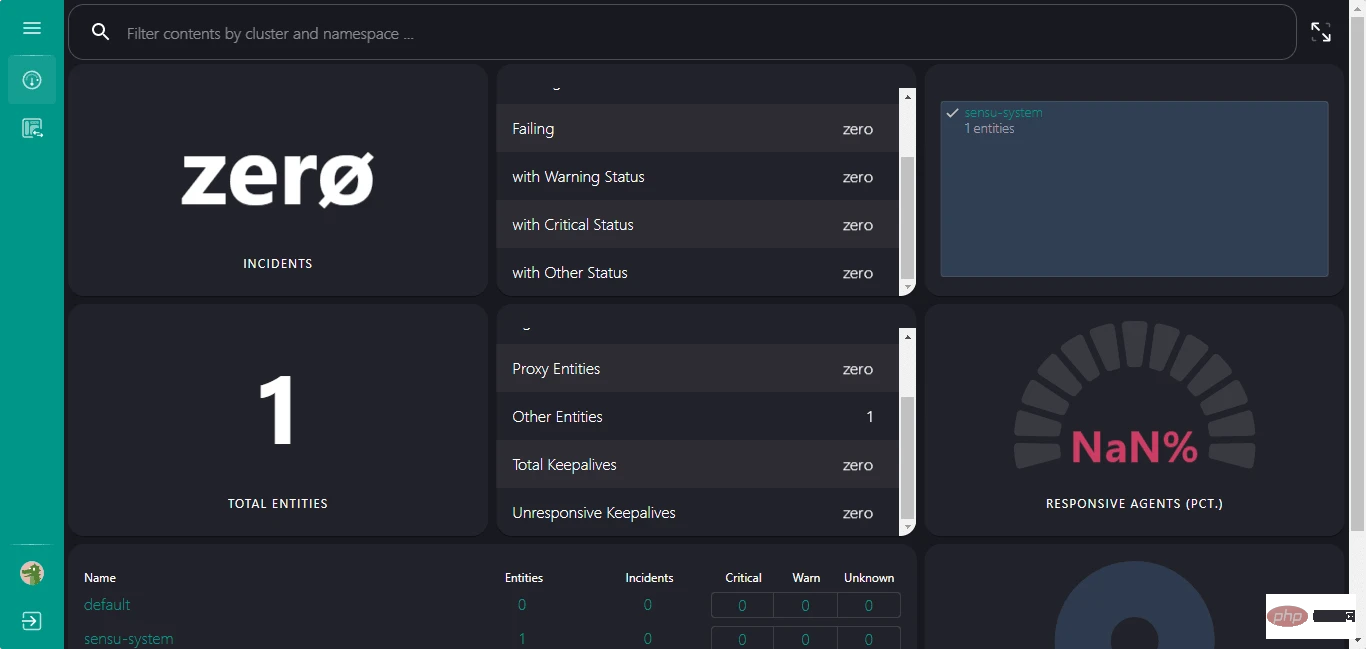
Task: Toggle the sensu-system namespace checkmark
Action: click(952, 112)
